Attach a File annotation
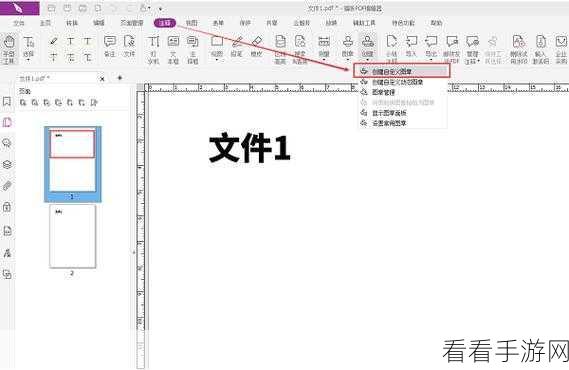The width and height of the screenshot is (569, 370). point(129,46)
